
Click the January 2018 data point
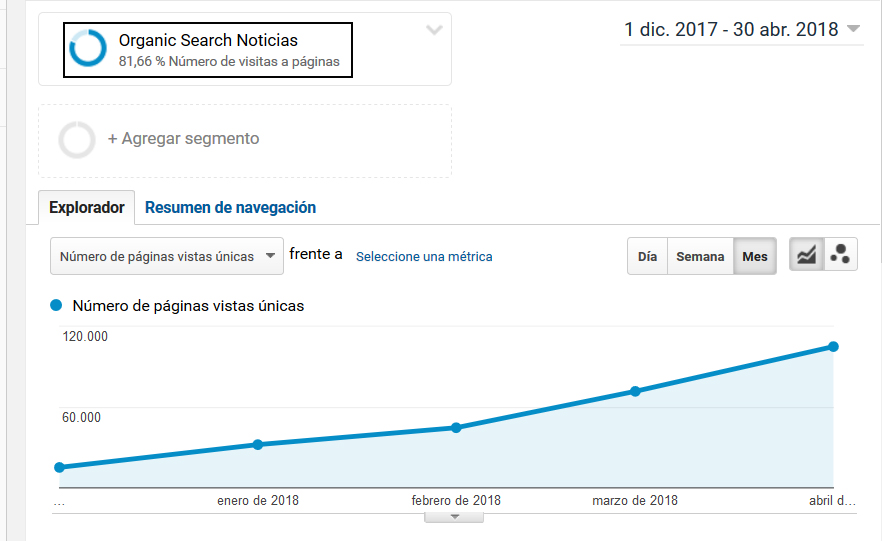[x=258, y=444]
